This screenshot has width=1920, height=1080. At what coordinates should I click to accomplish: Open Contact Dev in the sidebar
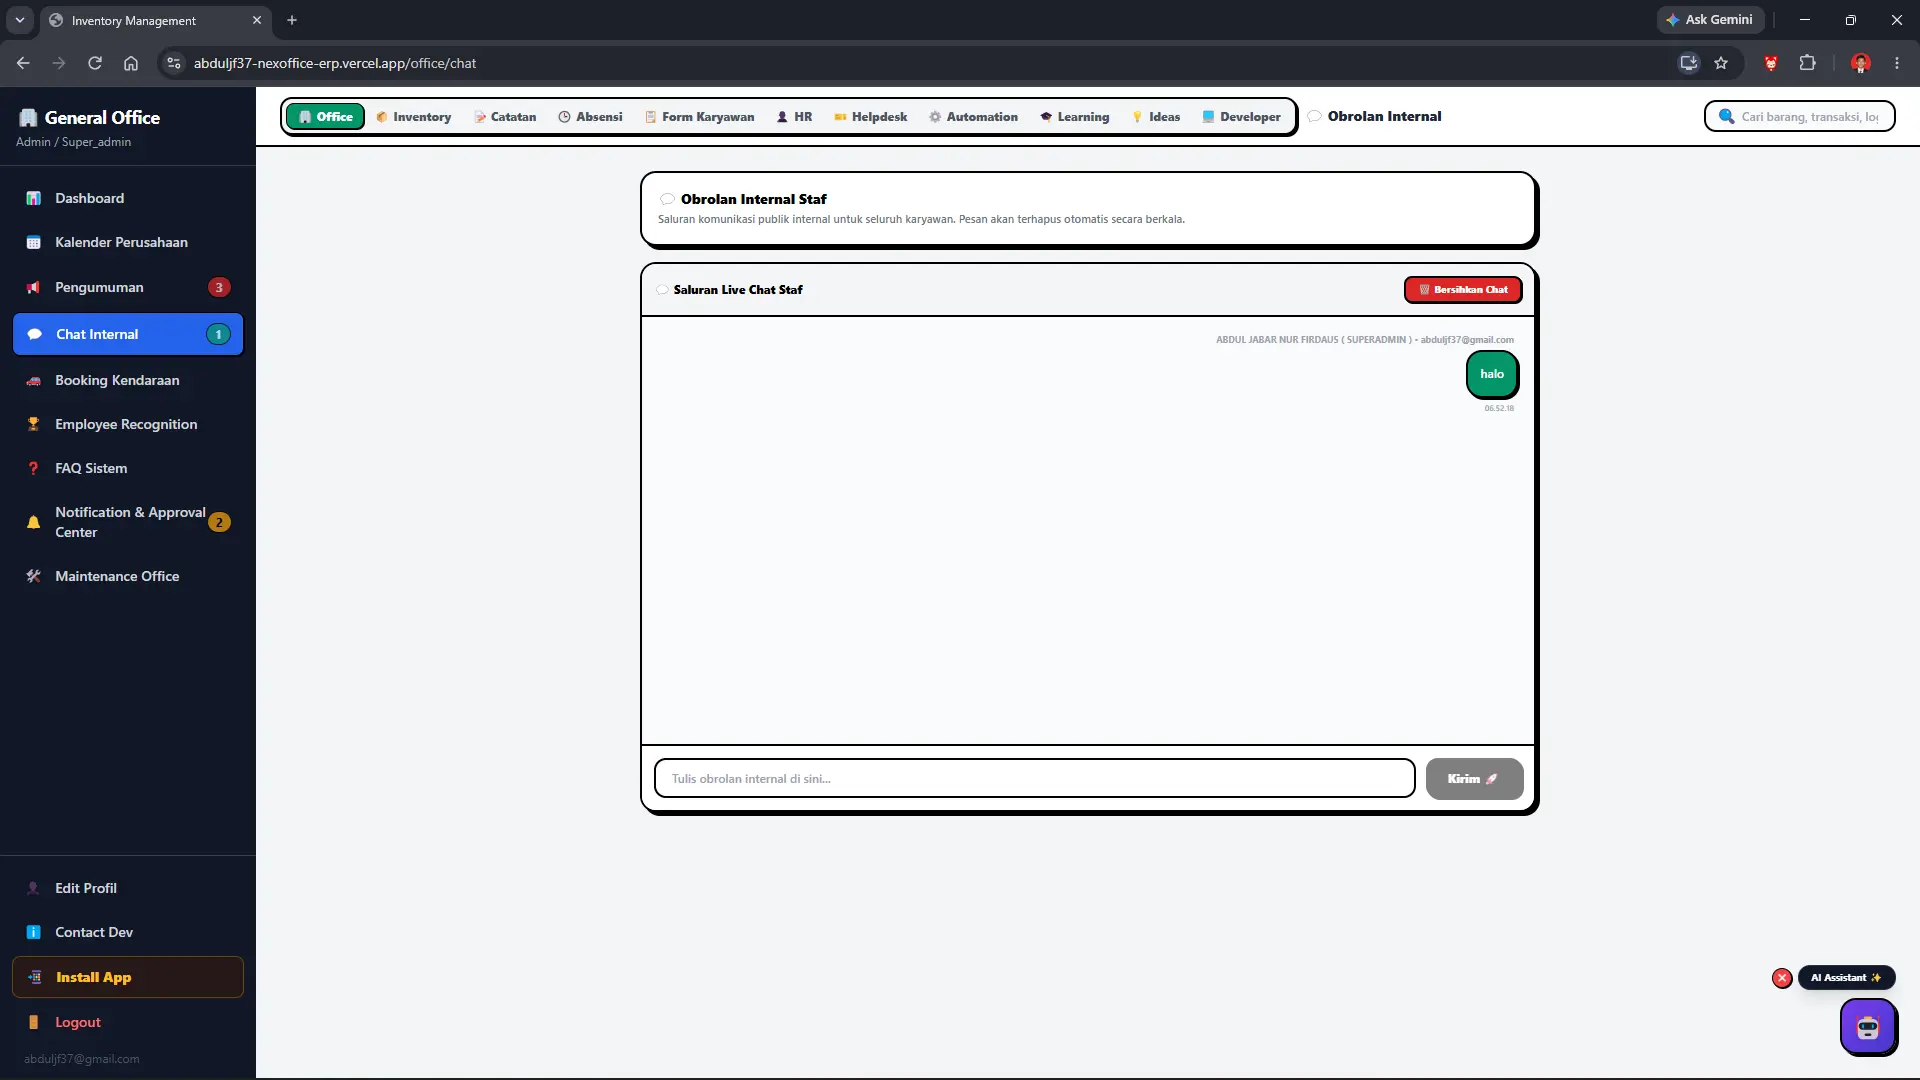click(x=128, y=932)
